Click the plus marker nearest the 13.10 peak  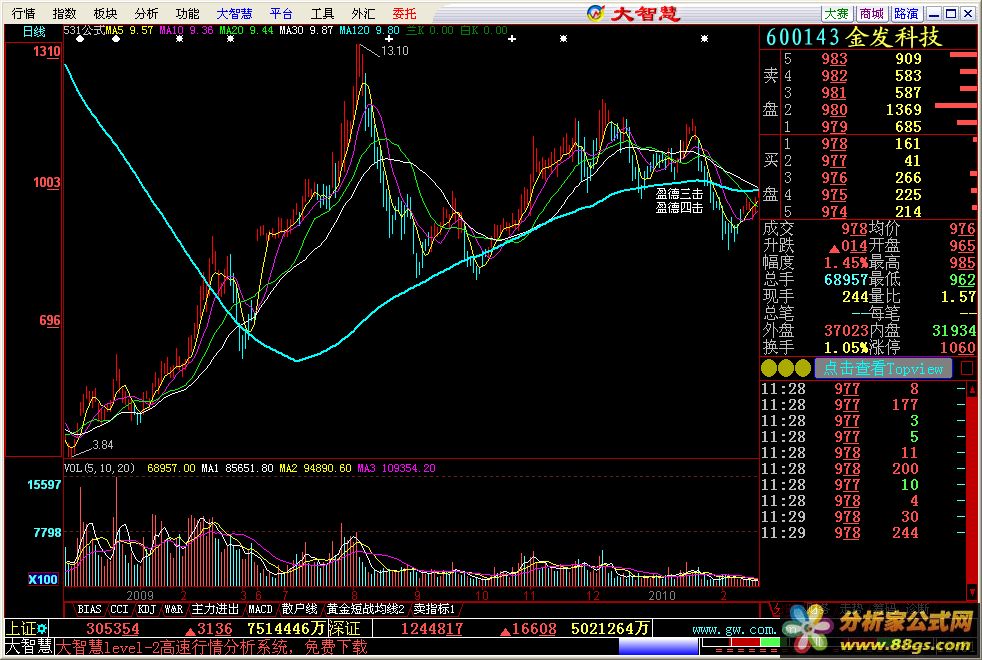click(388, 39)
